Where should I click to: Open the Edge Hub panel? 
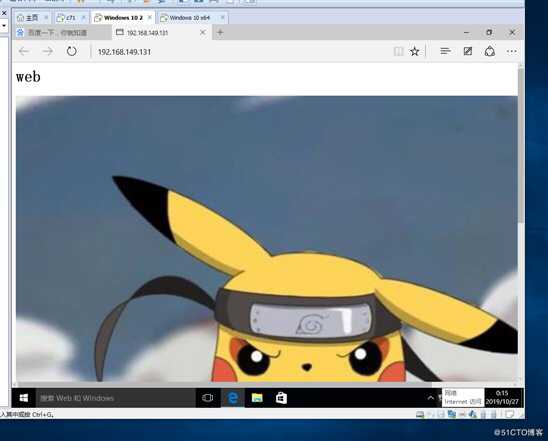445,51
